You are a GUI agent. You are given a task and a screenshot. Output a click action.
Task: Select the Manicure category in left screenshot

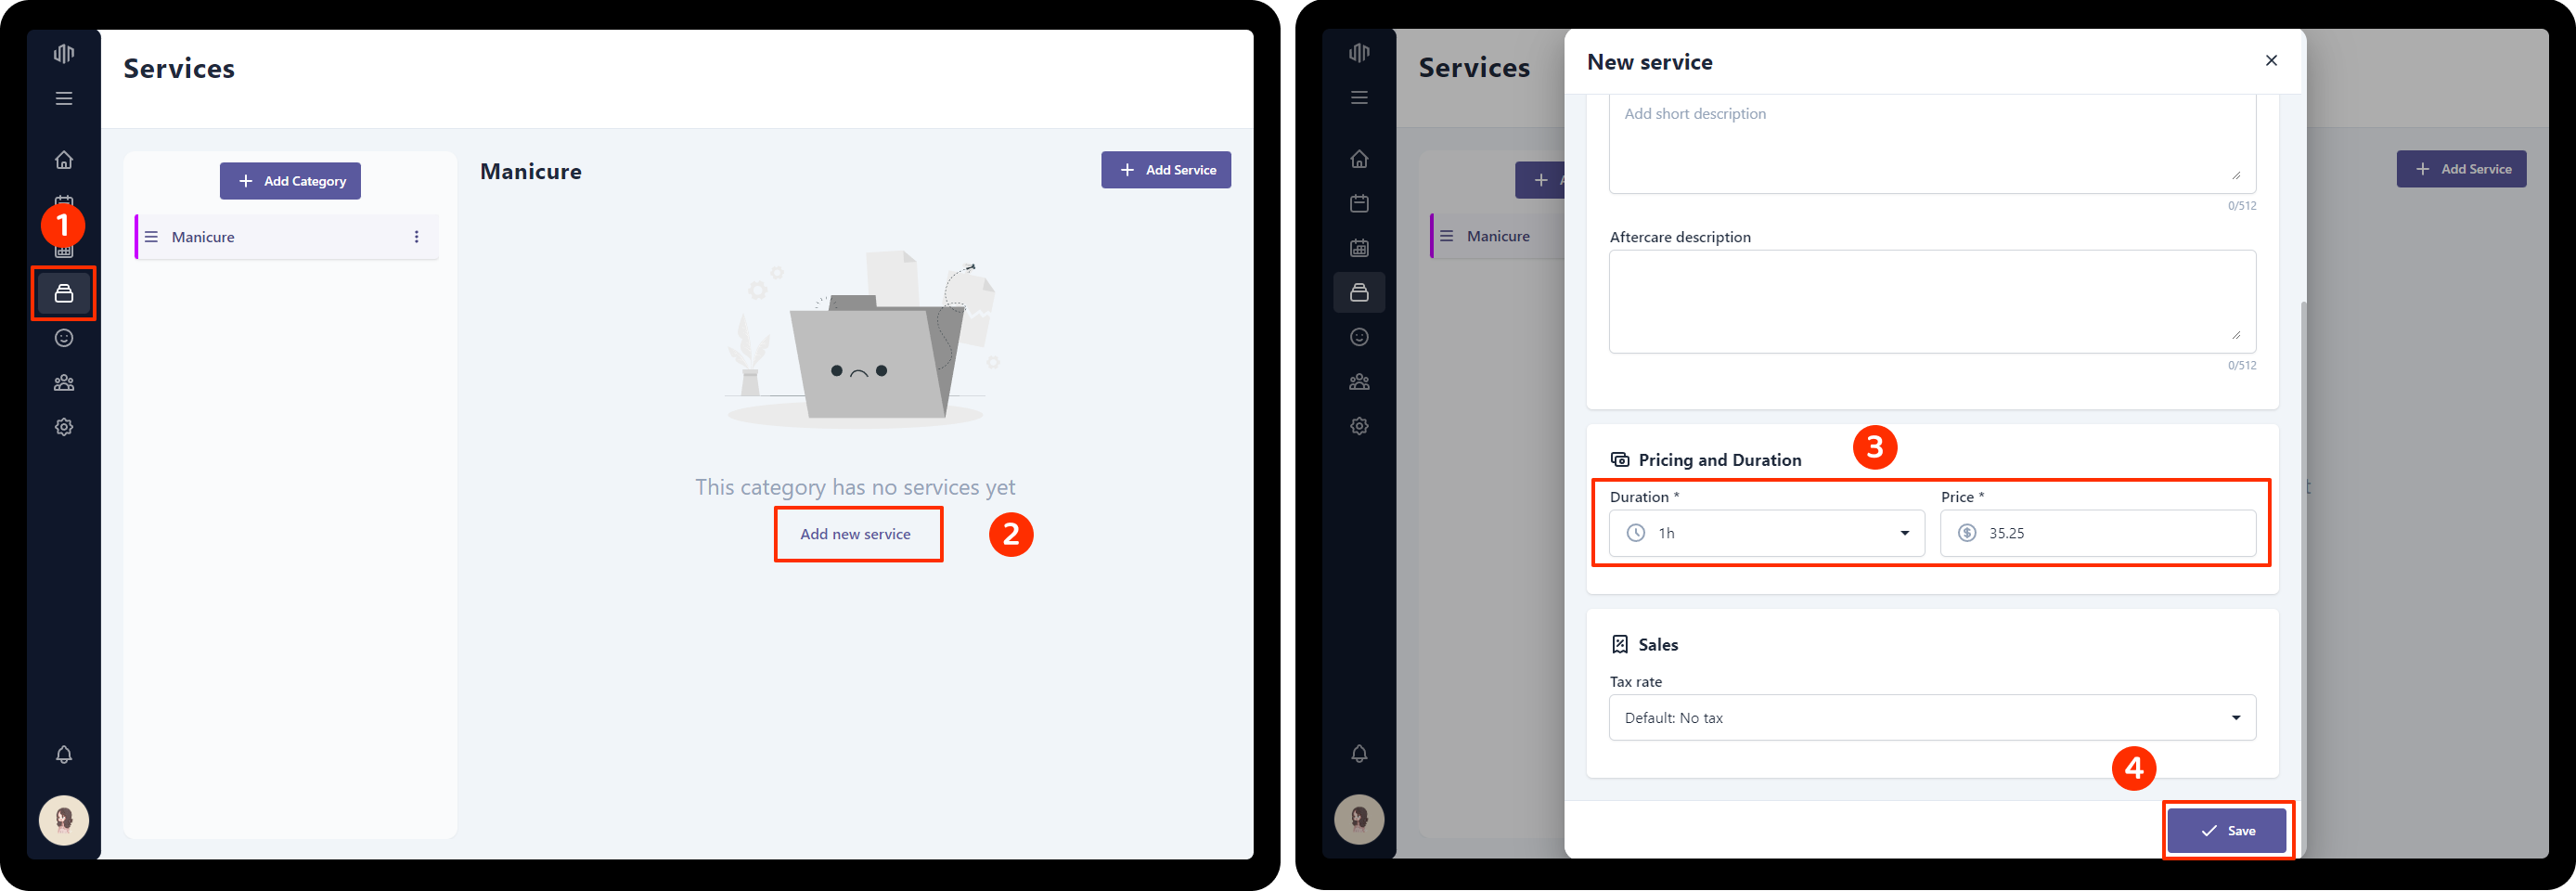tap(287, 237)
